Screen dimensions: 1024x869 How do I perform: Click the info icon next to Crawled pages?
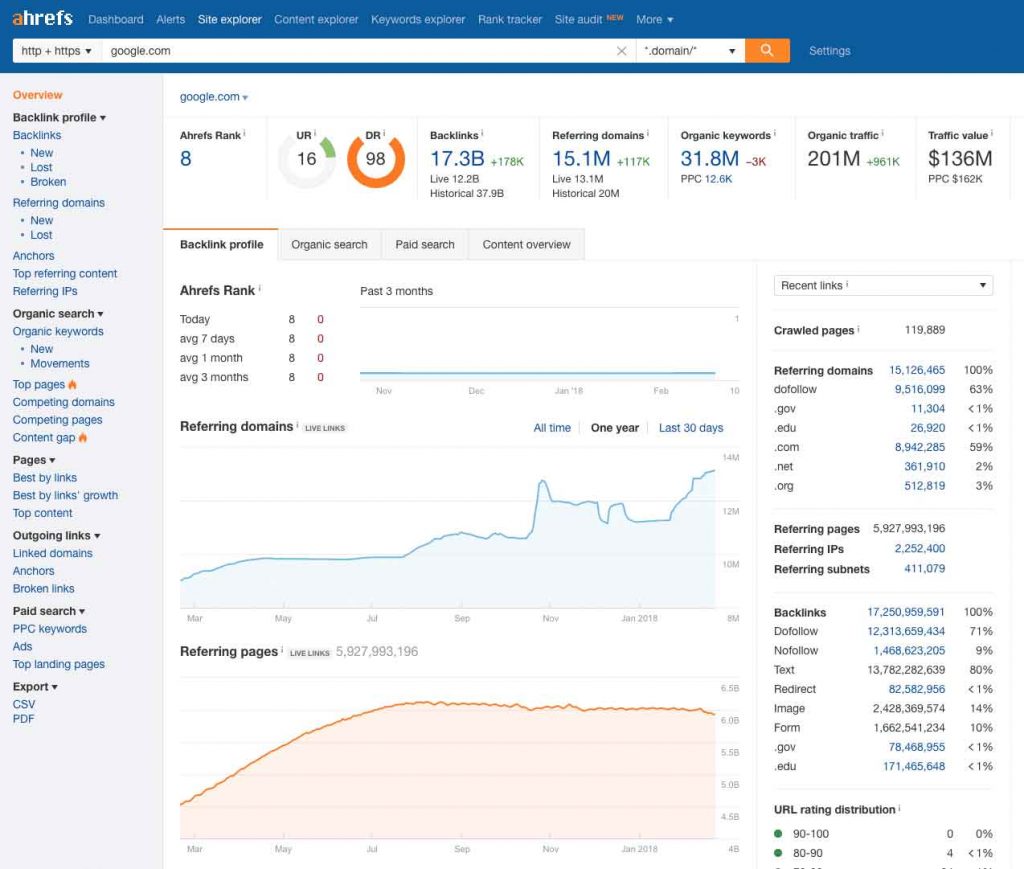click(x=859, y=330)
